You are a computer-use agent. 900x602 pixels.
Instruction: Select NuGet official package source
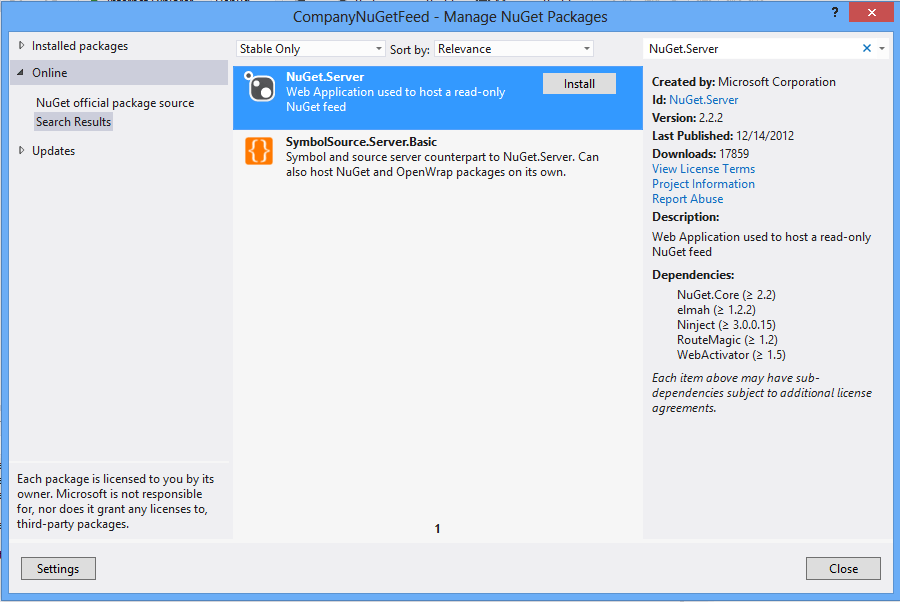115,103
